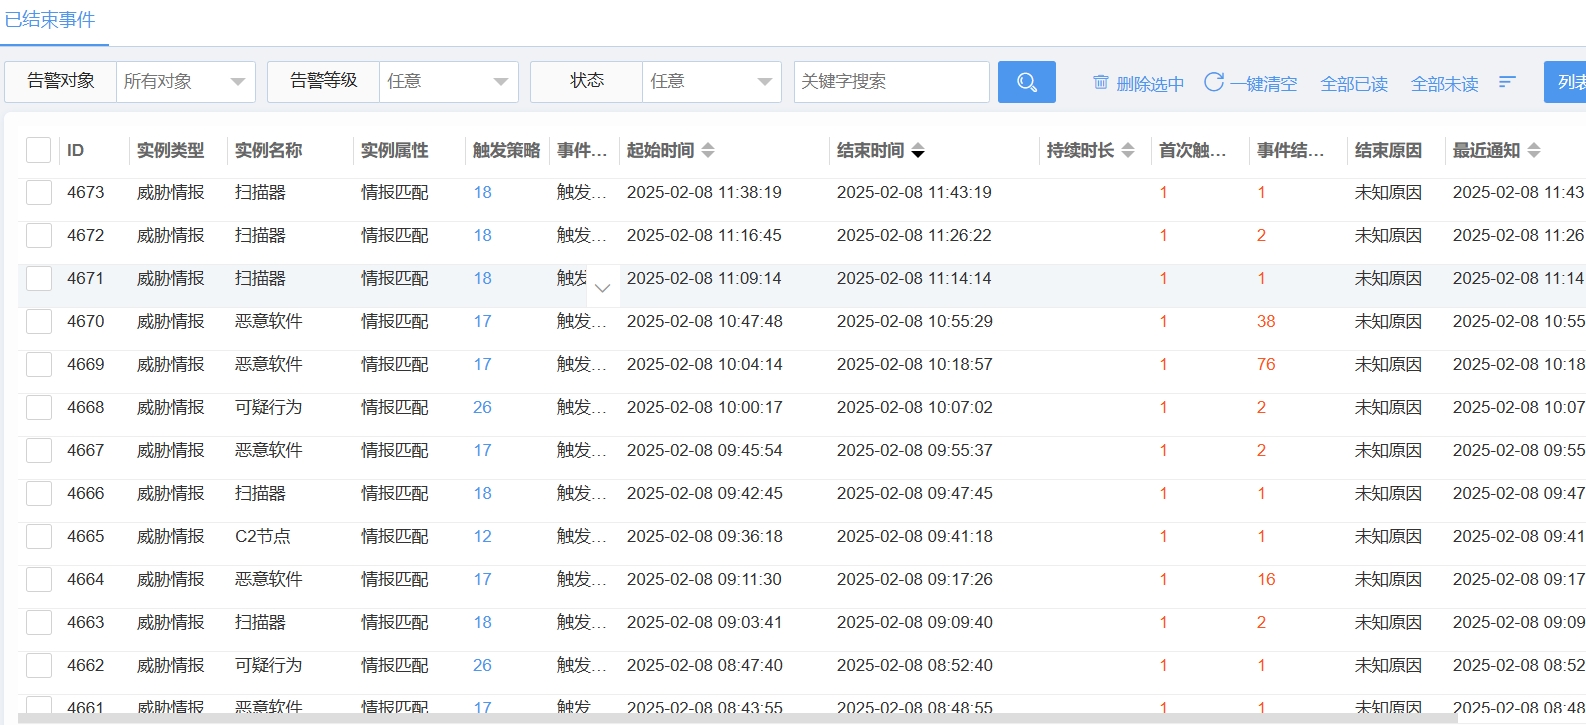Screen dimensions: 1586x725
Task: Click the ID column header
Action: [76, 150]
